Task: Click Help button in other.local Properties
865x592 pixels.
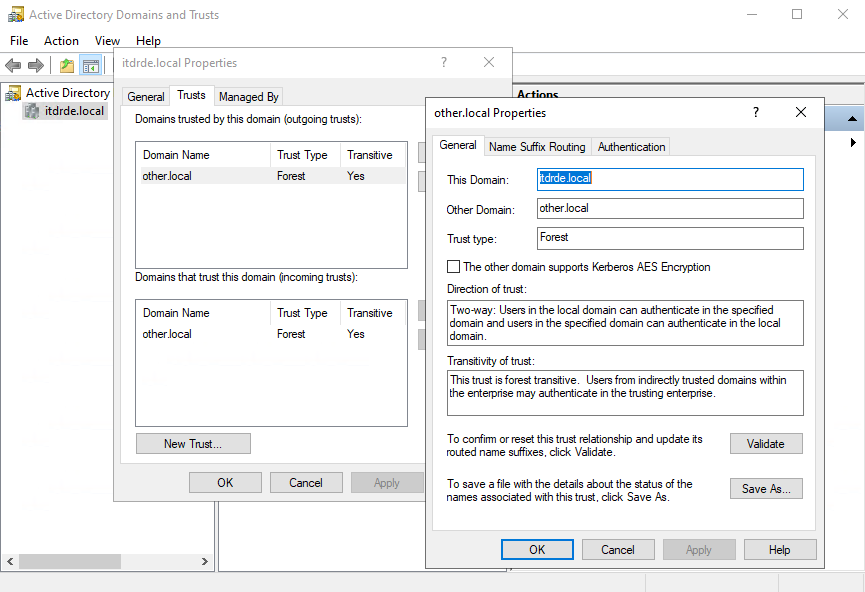Action: tap(779, 550)
